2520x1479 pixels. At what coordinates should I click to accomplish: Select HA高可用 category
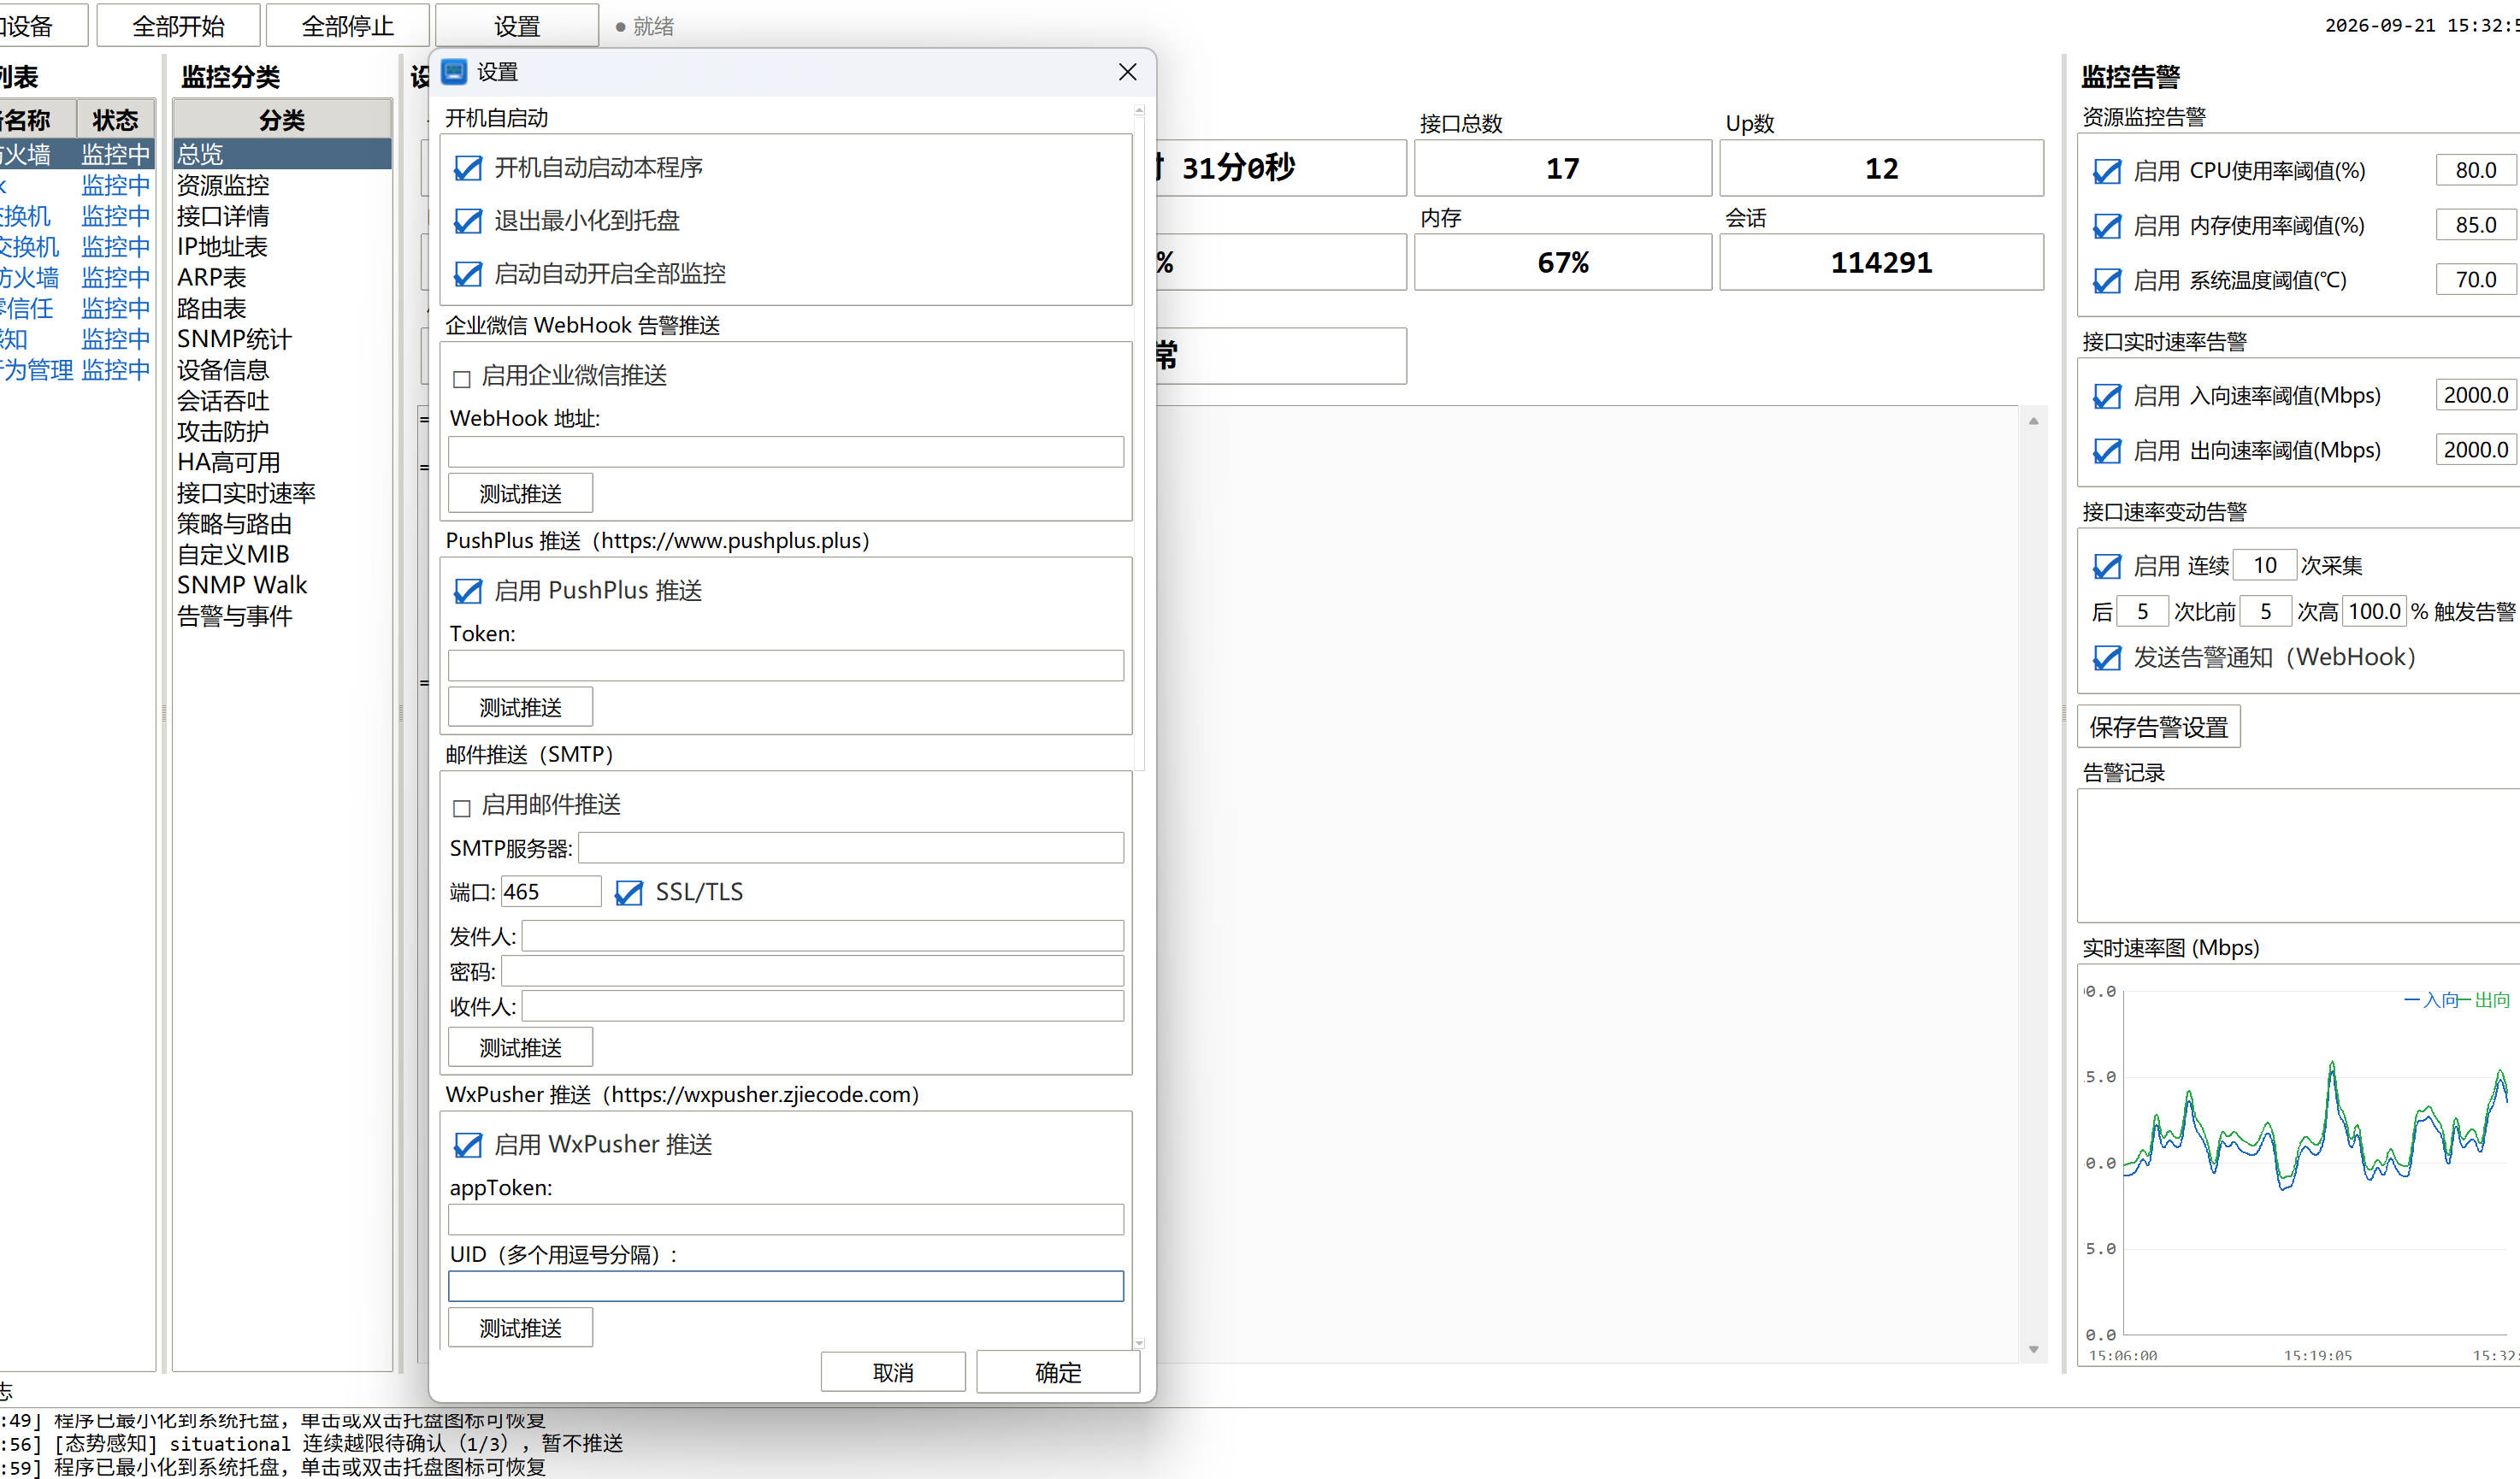(282, 462)
